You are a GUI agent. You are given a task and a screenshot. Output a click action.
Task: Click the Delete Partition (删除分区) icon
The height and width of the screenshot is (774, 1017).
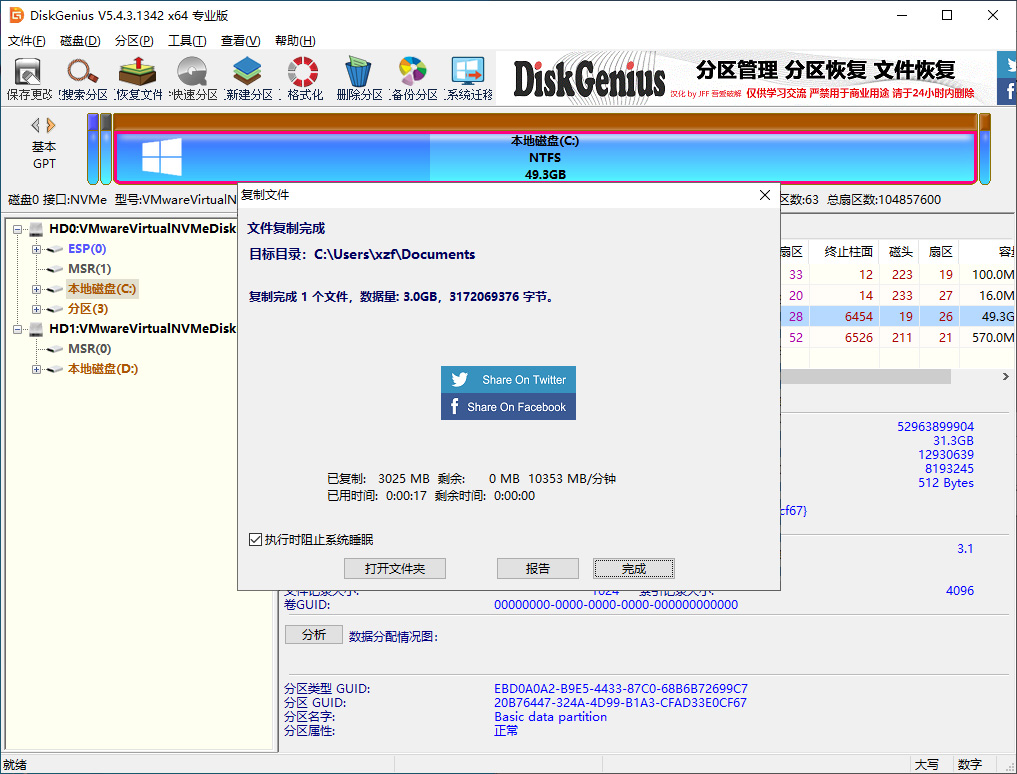click(359, 79)
